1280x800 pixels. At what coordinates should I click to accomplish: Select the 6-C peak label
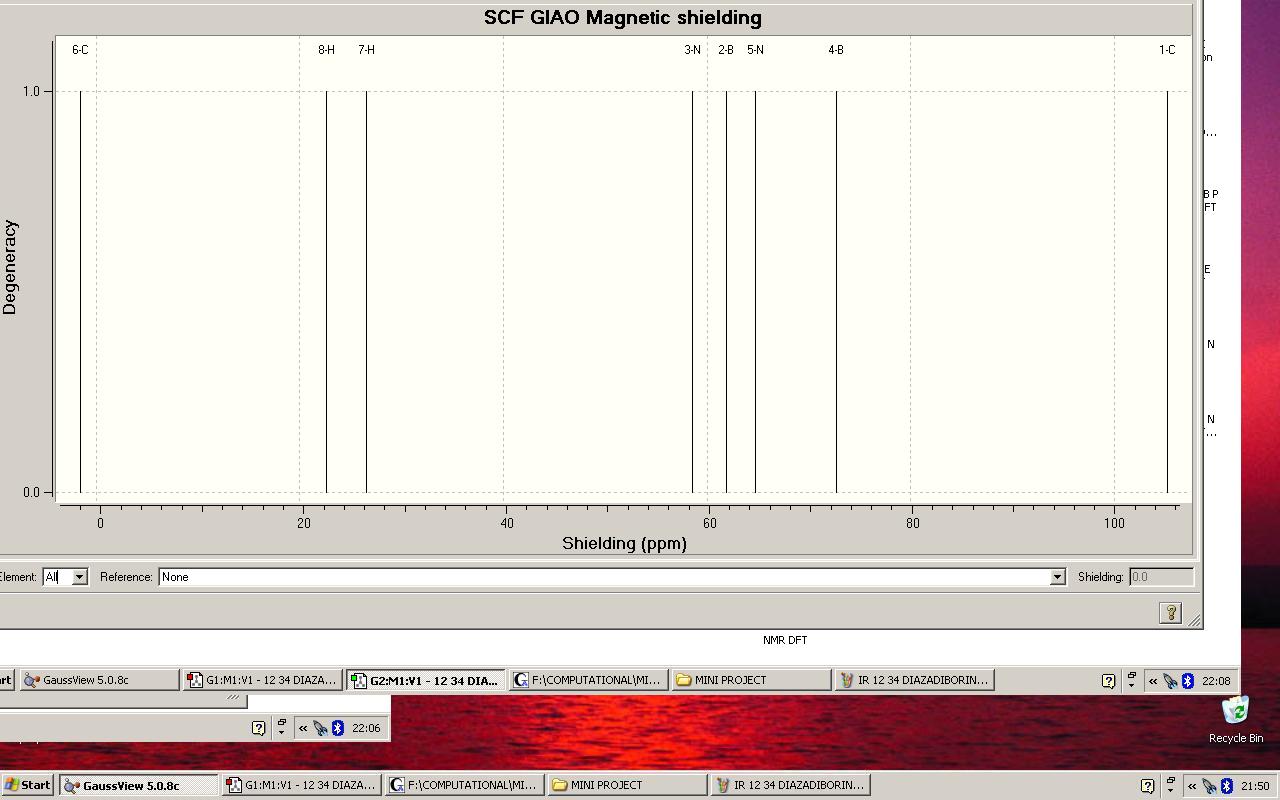[80, 50]
